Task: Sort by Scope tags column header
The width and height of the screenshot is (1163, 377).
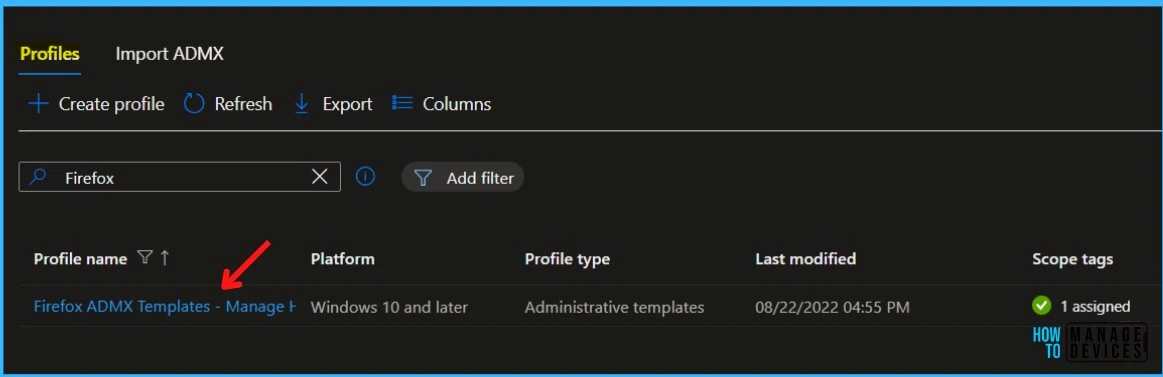Action: [x=1073, y=259]
